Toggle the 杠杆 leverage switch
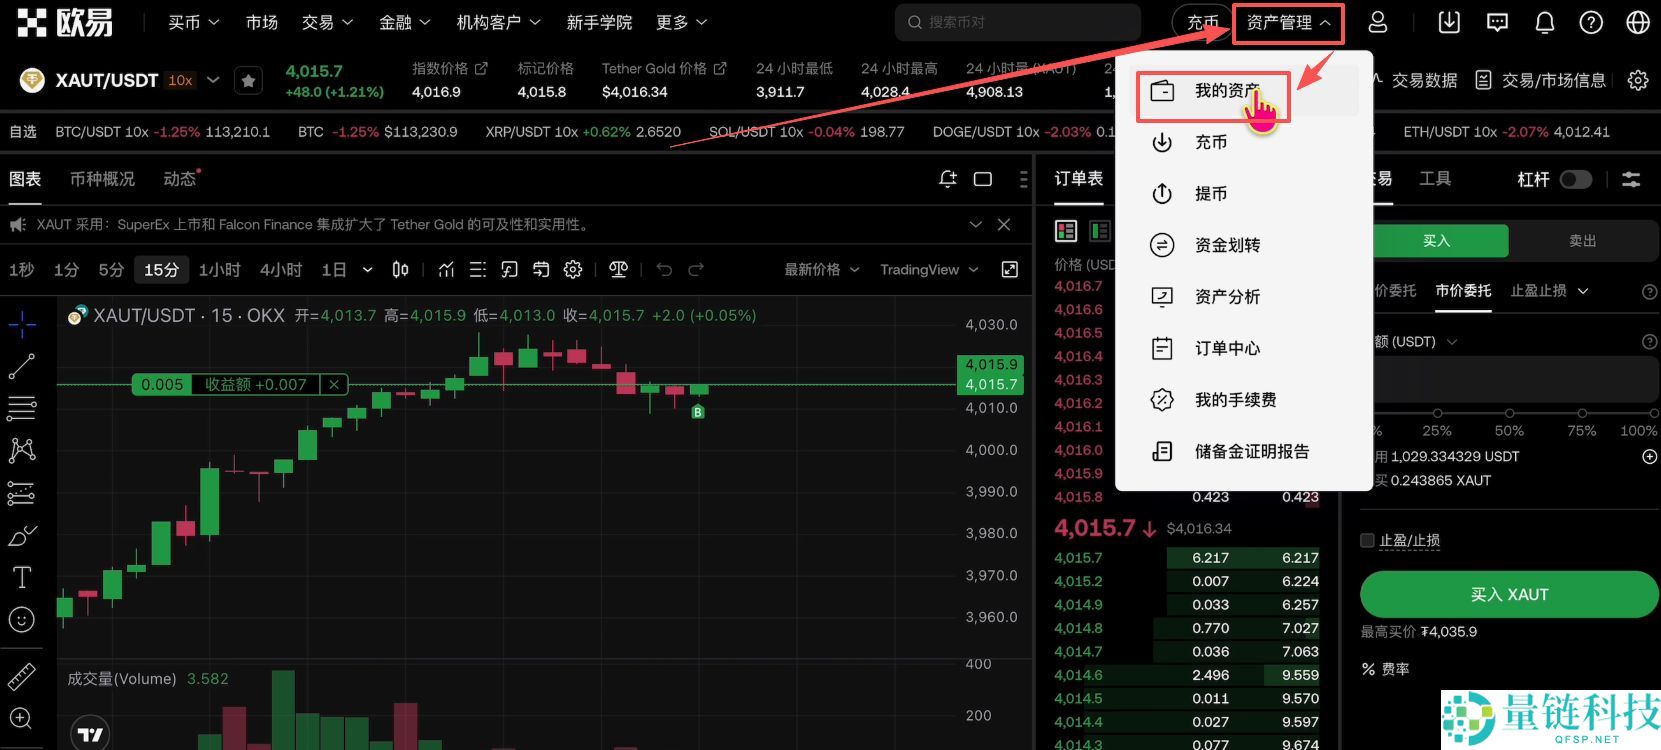Viewport: 1661px width, 750px height. (x=1575, y=179)
